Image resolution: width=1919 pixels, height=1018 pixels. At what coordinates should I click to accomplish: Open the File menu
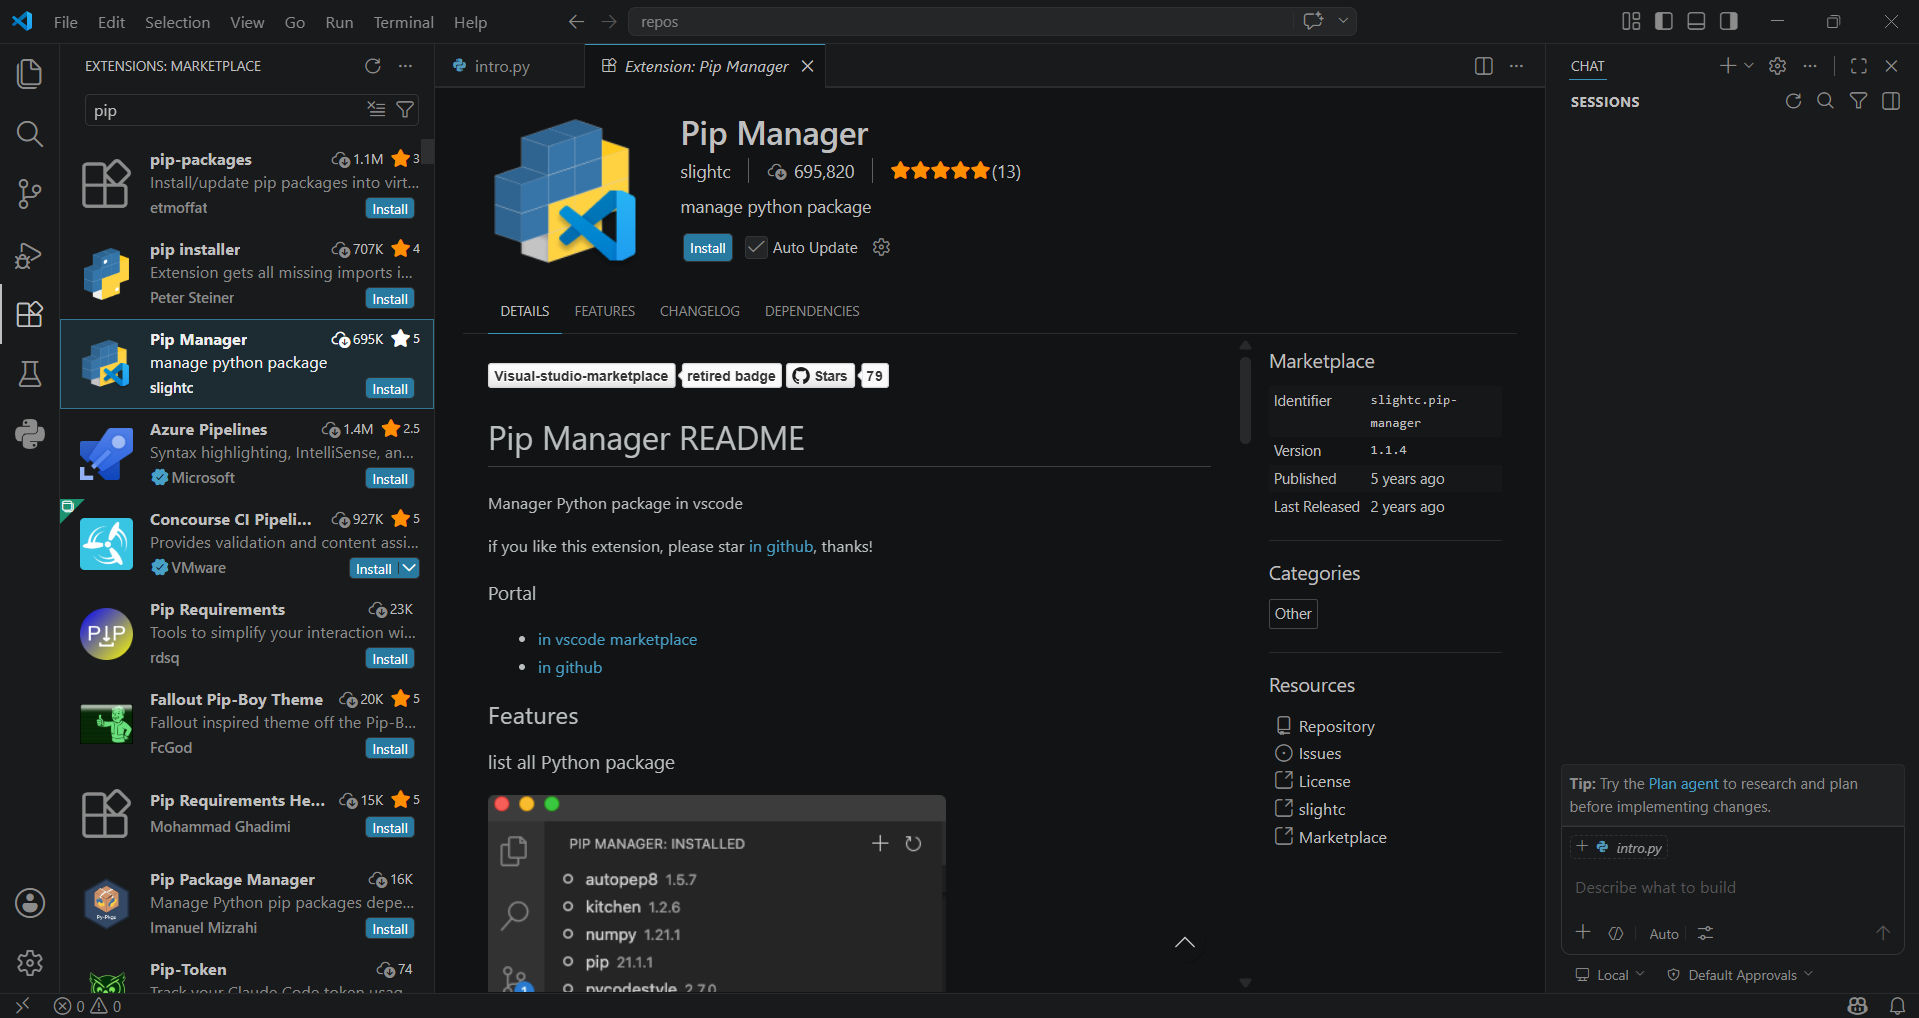(x=66, y=22)
